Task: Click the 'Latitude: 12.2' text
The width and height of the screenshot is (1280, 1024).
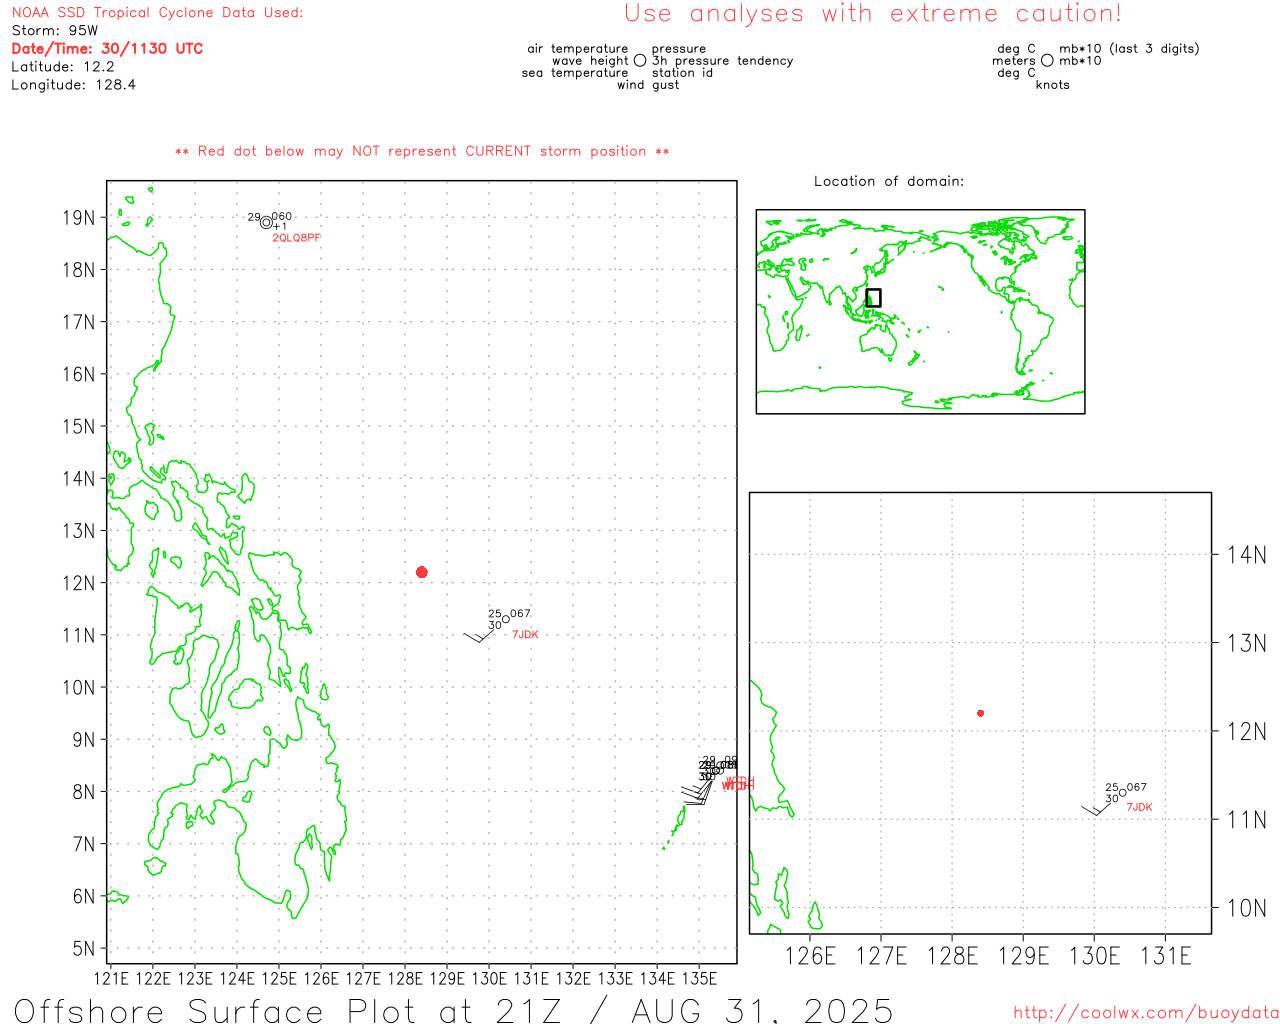Action: point(63,67)
